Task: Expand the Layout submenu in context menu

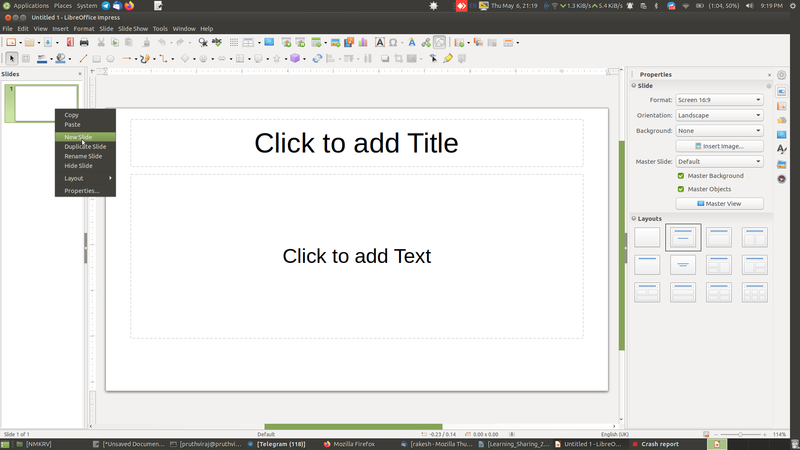Action: click(x=85, y=178)
